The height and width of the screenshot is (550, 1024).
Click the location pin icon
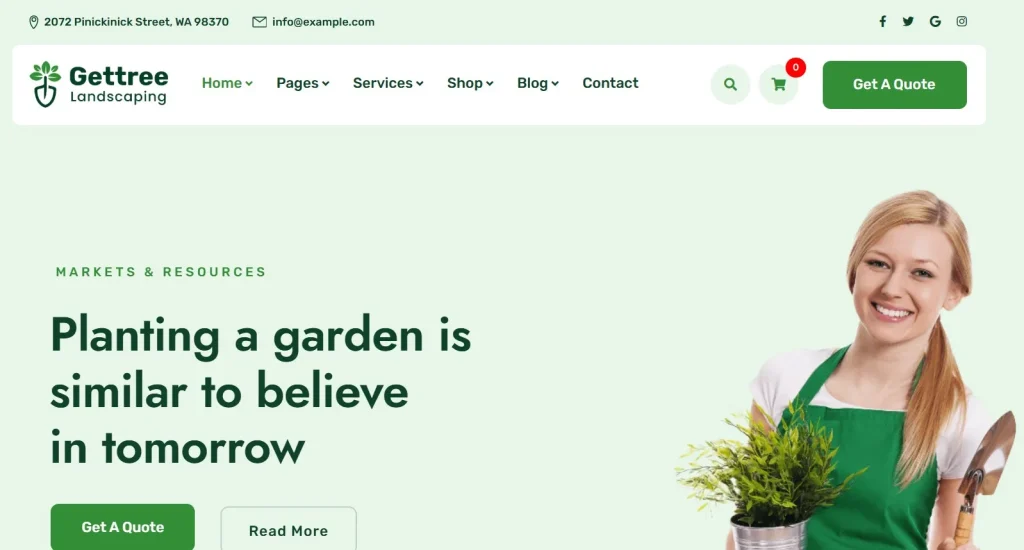click(x=33, y=22)
